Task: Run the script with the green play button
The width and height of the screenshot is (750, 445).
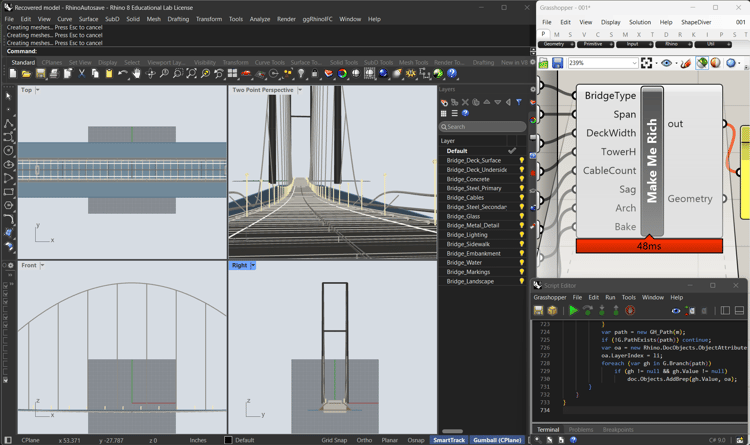Action: [x=573, y=311]
